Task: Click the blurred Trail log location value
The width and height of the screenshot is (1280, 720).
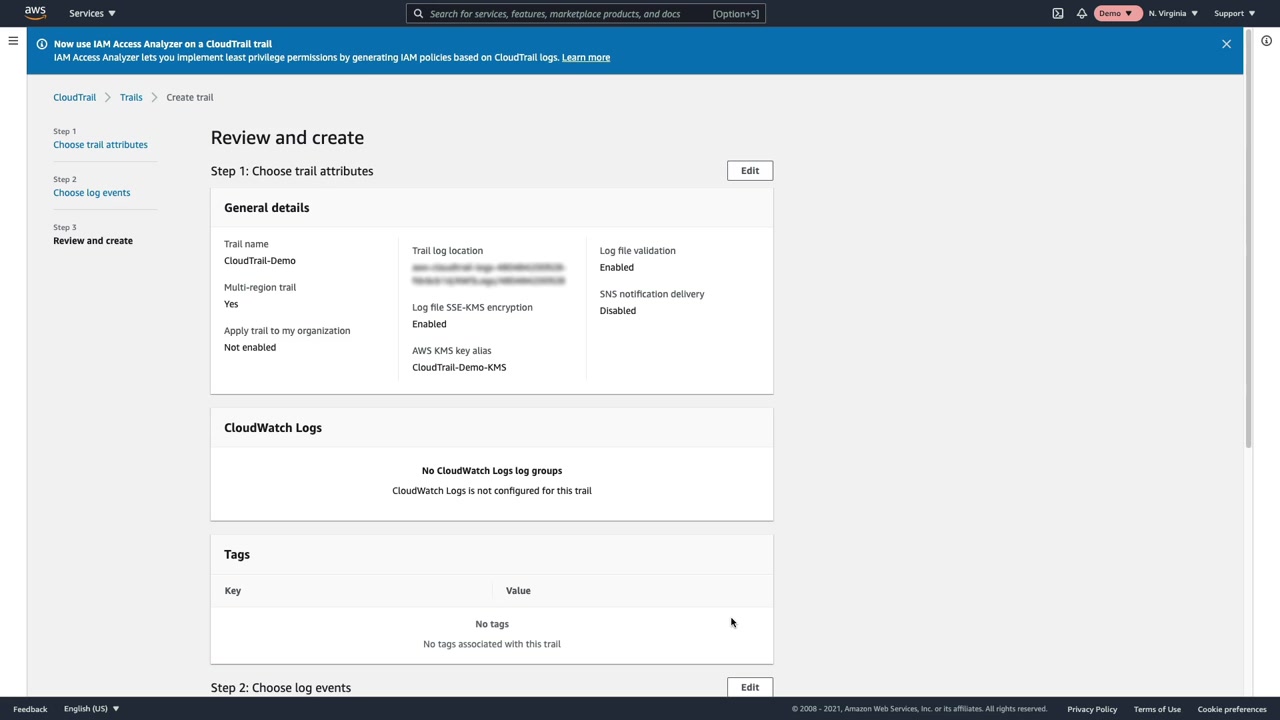Action: (488, 275)
